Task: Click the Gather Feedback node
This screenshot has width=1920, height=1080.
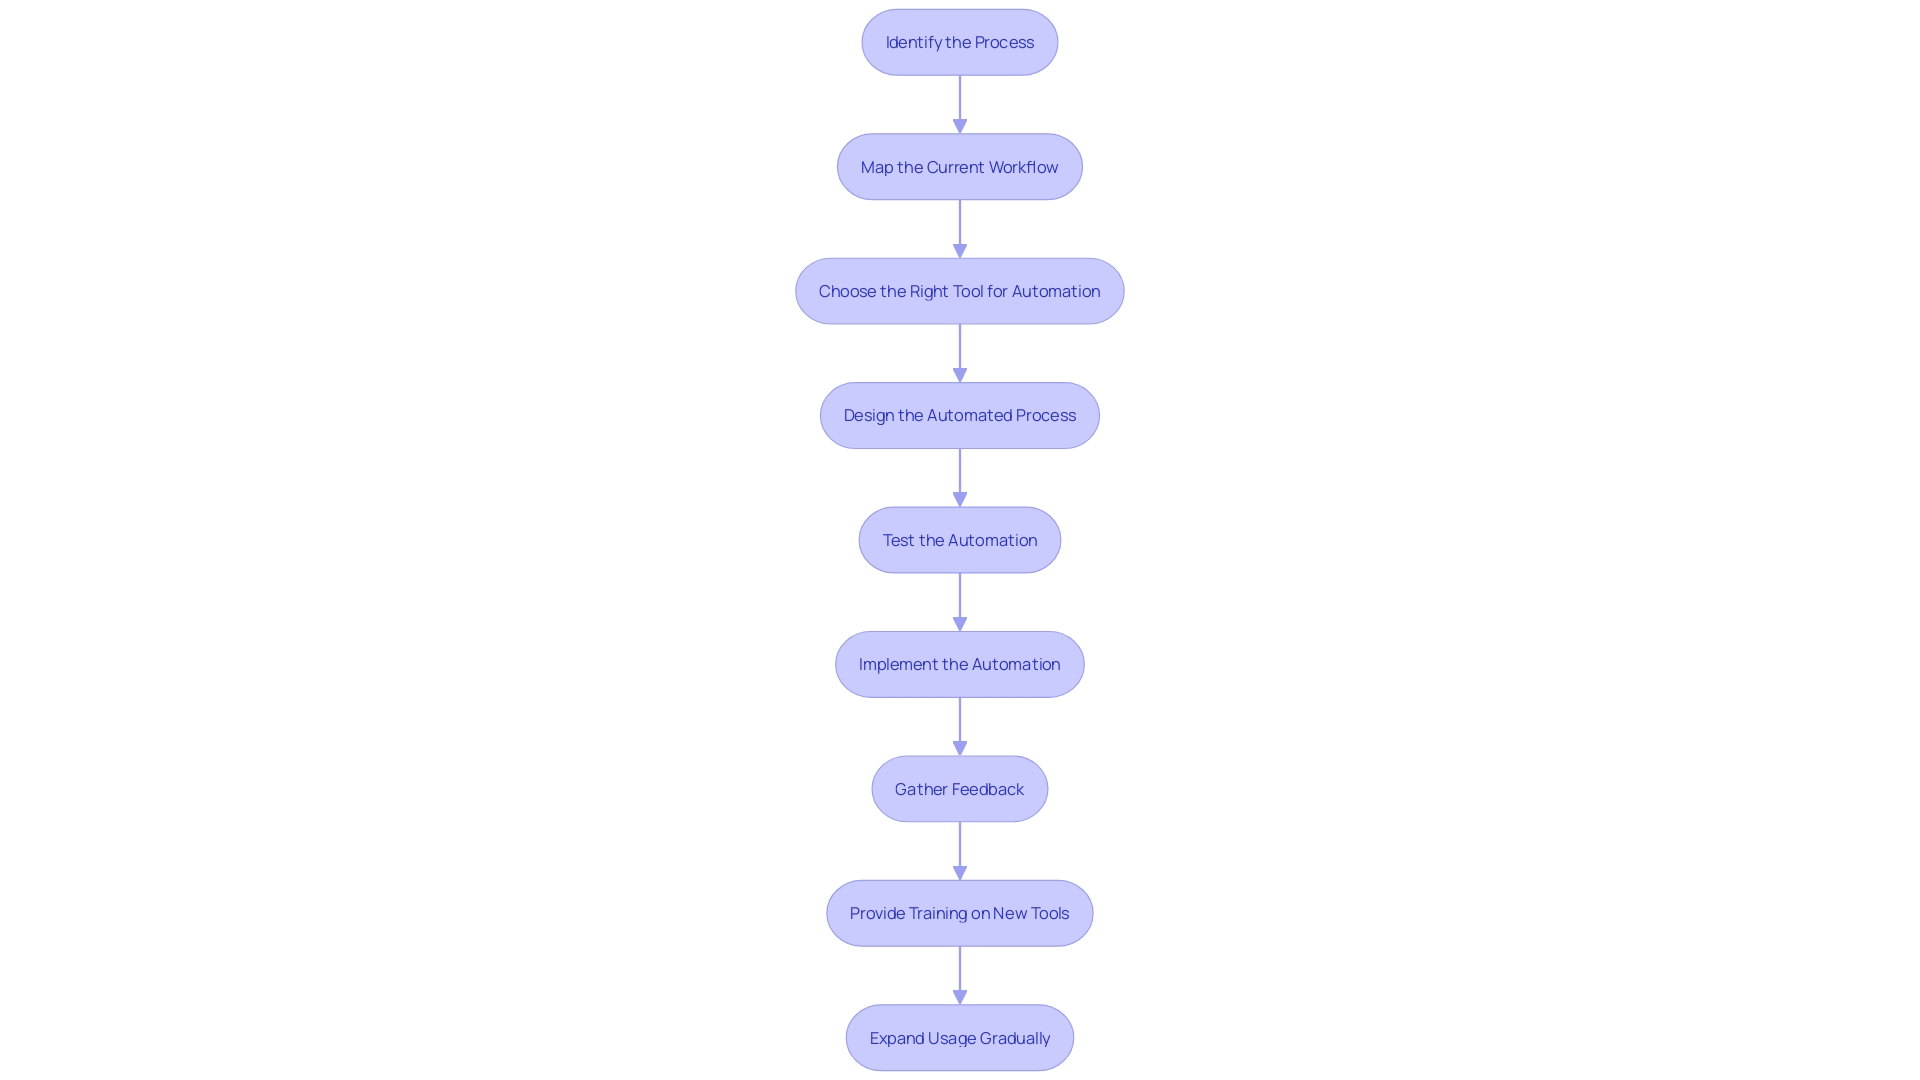Action: [x=960, y=787]
